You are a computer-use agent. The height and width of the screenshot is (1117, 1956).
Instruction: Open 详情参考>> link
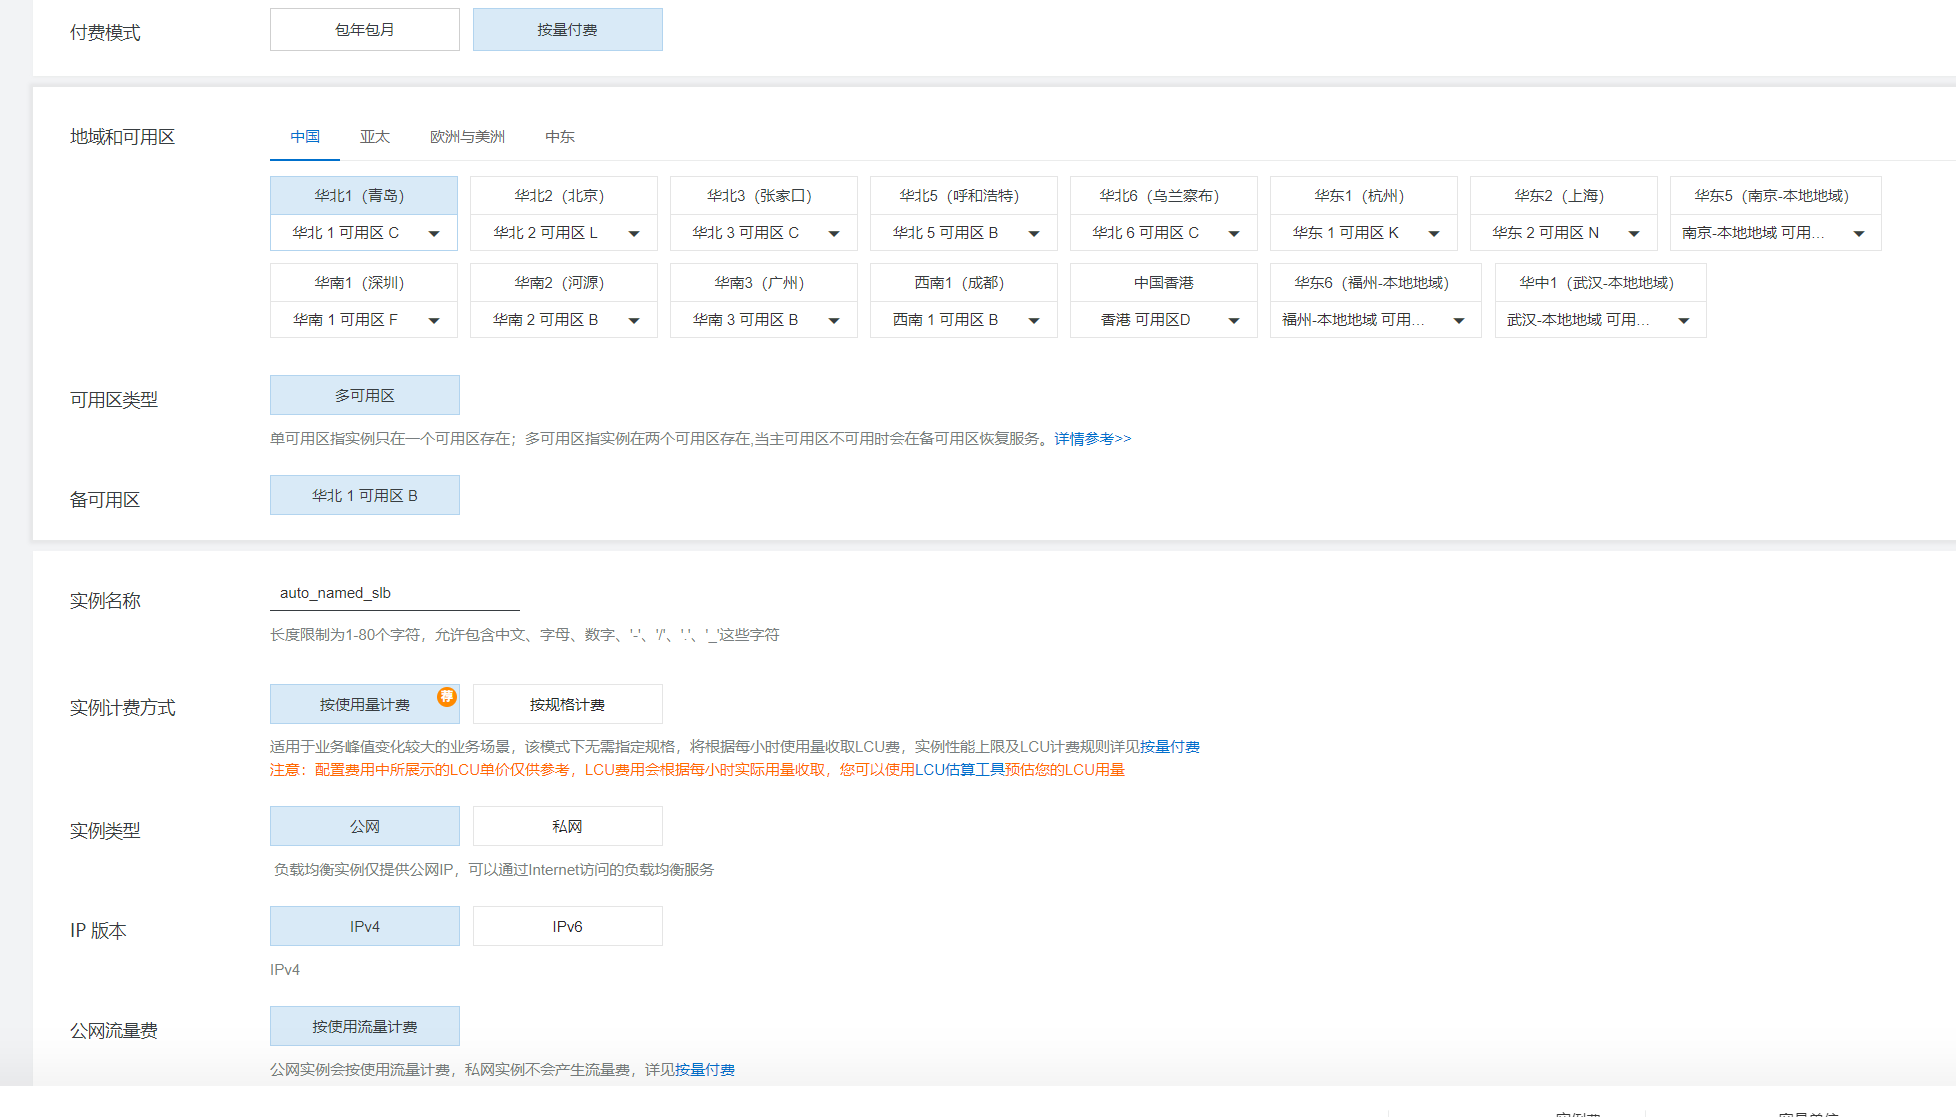click(1092, 438)
